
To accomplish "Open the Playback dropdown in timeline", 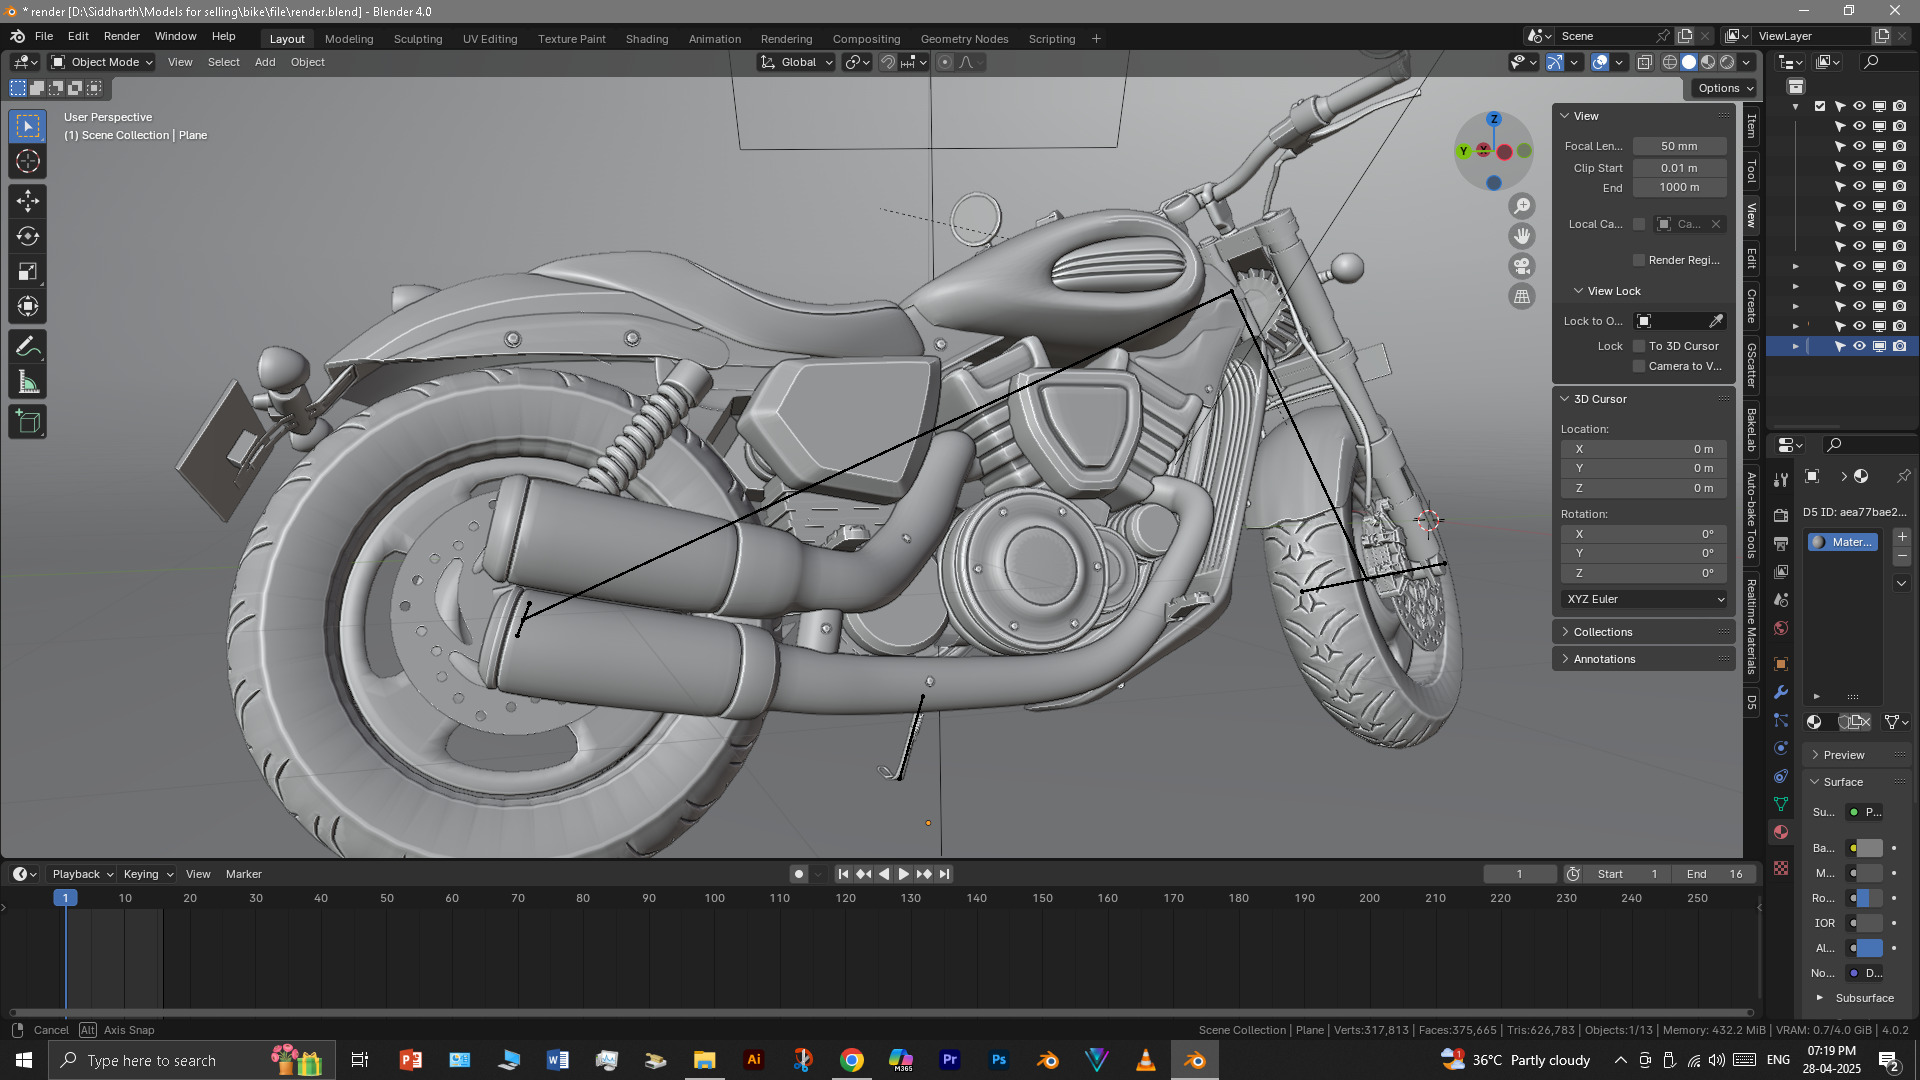I will pos(82,874).
